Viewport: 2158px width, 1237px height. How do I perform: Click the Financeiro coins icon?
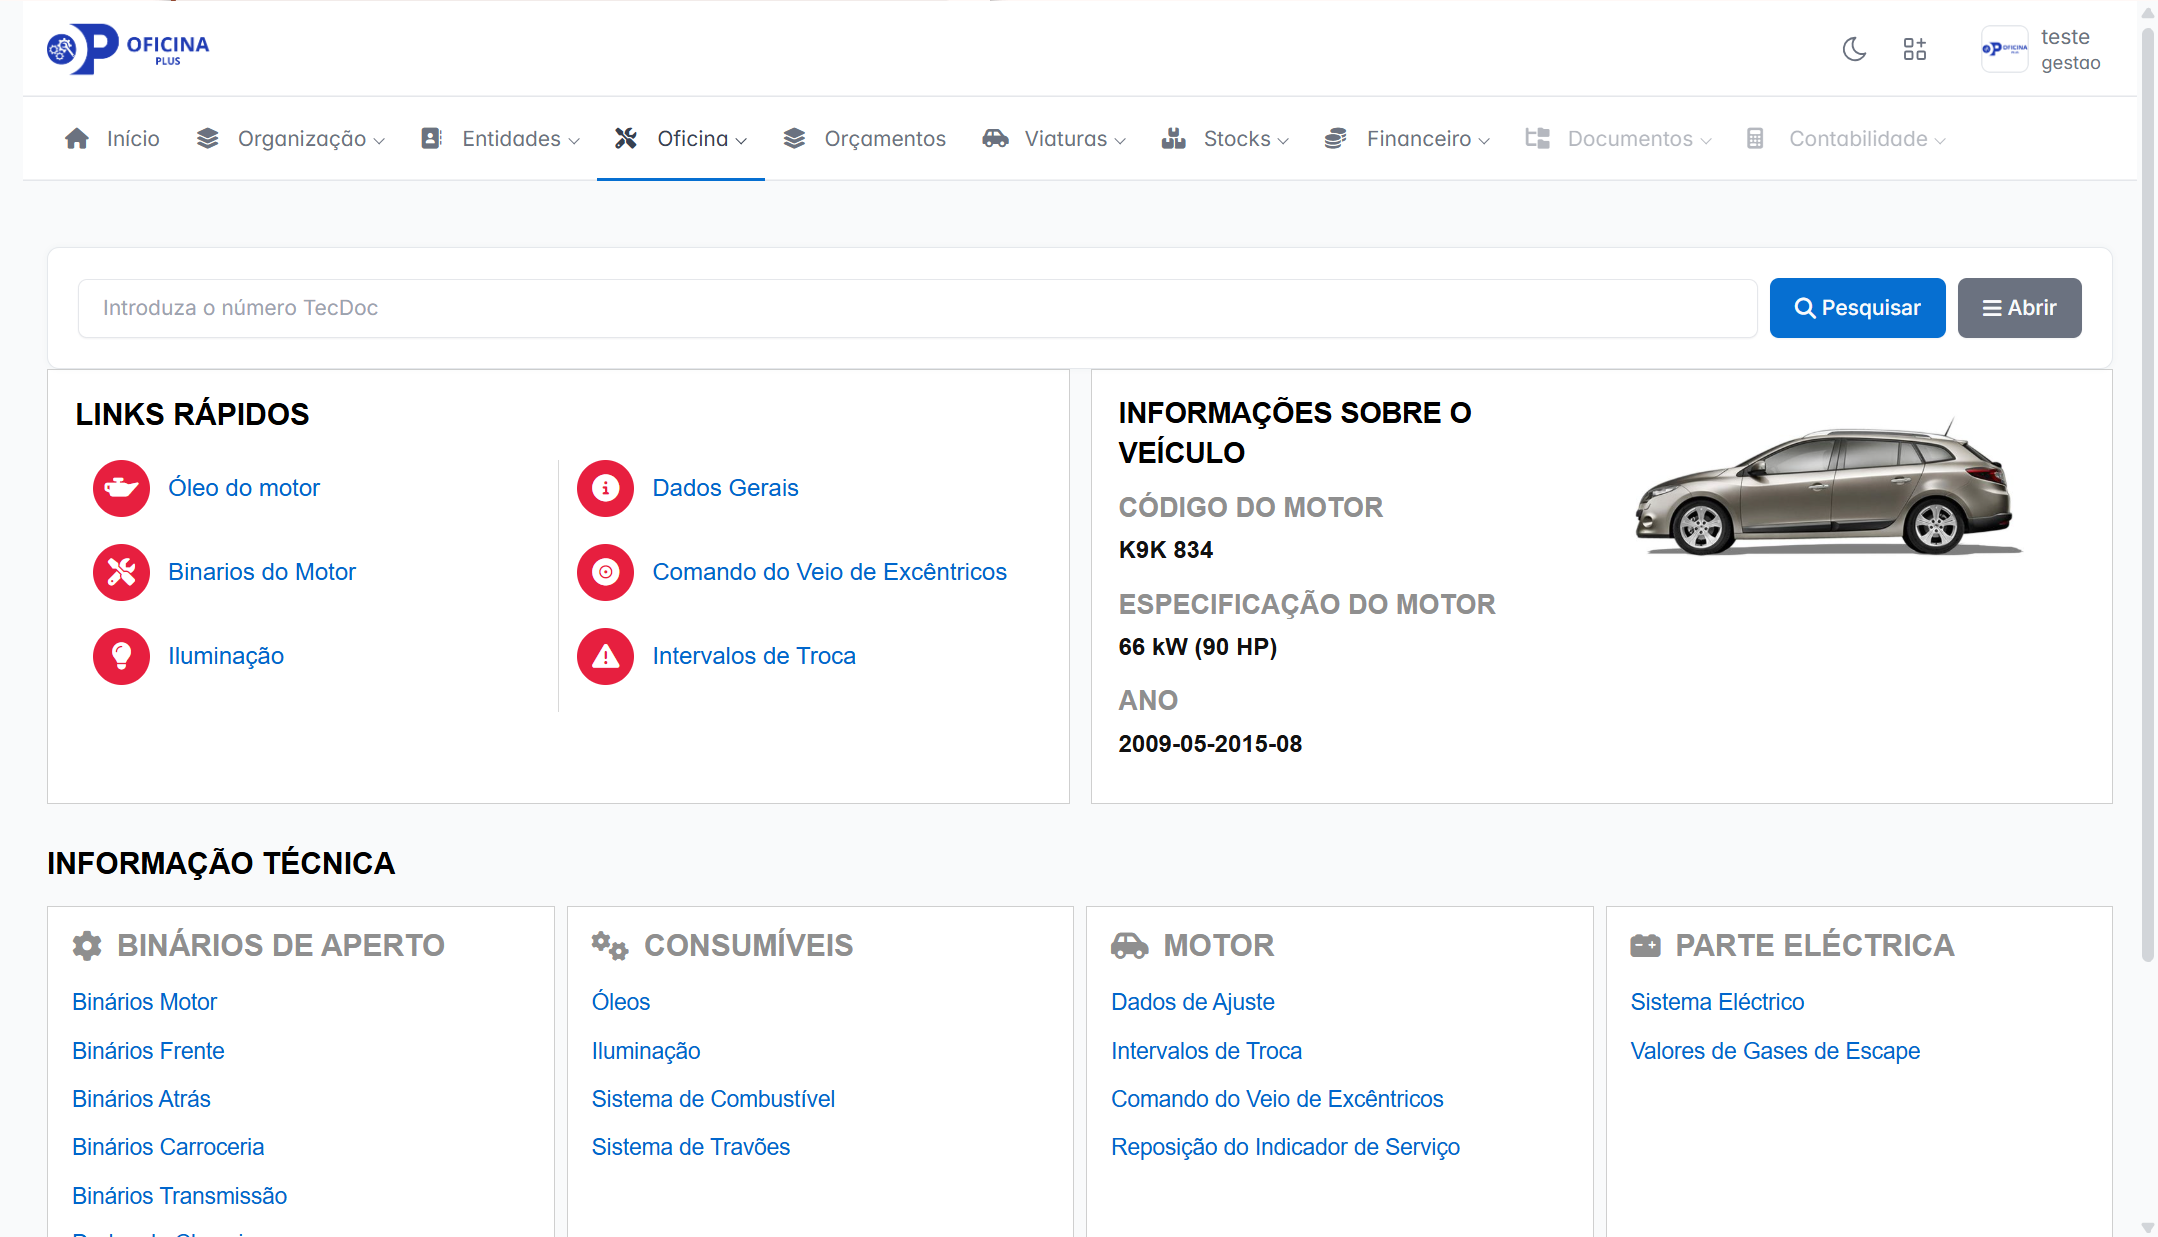coord(1335,139)
